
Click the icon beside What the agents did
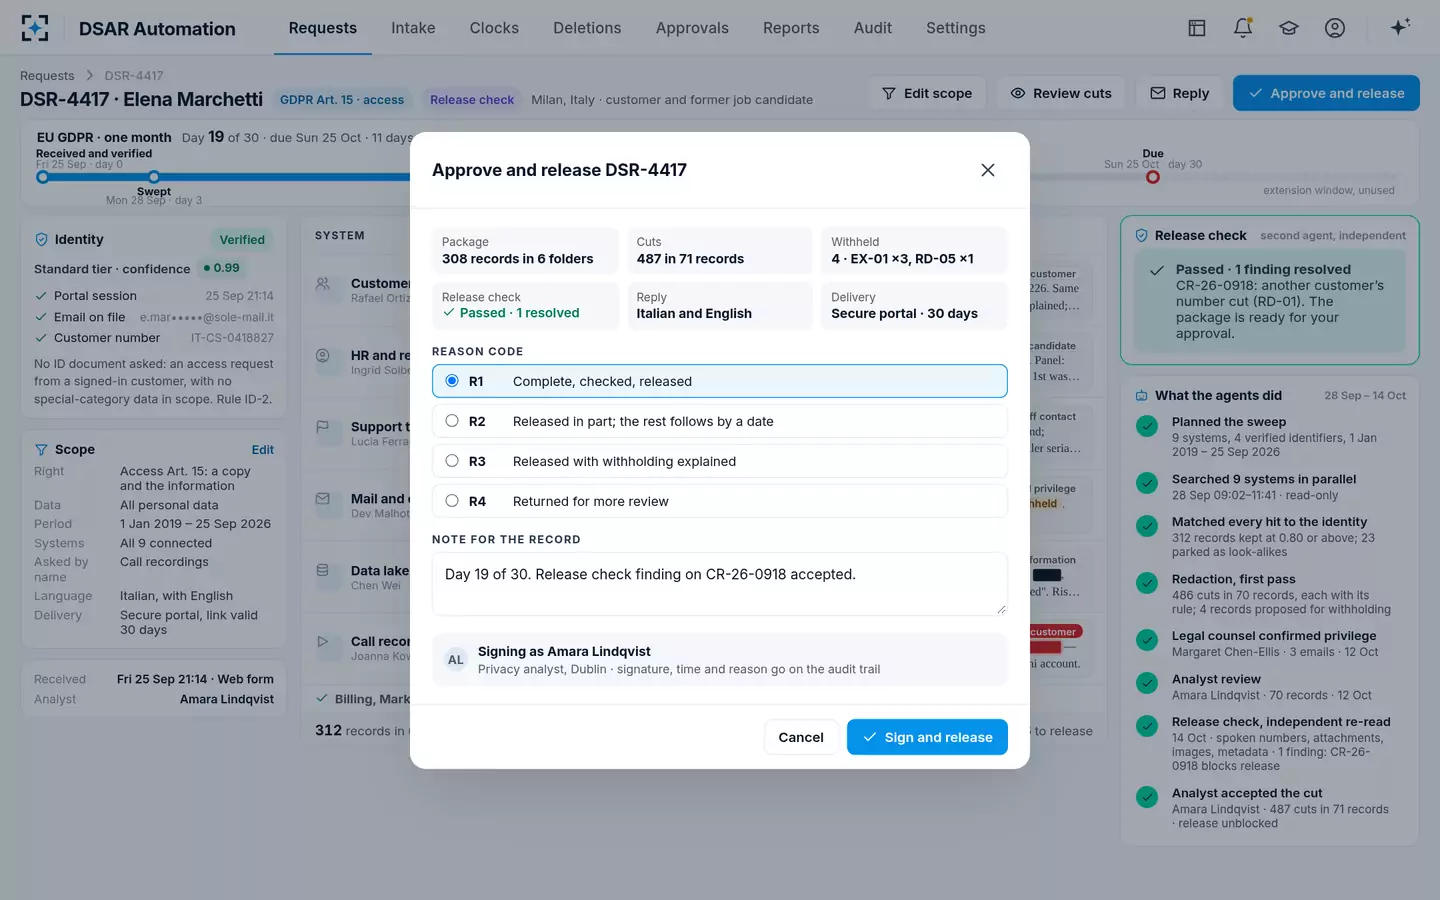tap(1142, 396)
